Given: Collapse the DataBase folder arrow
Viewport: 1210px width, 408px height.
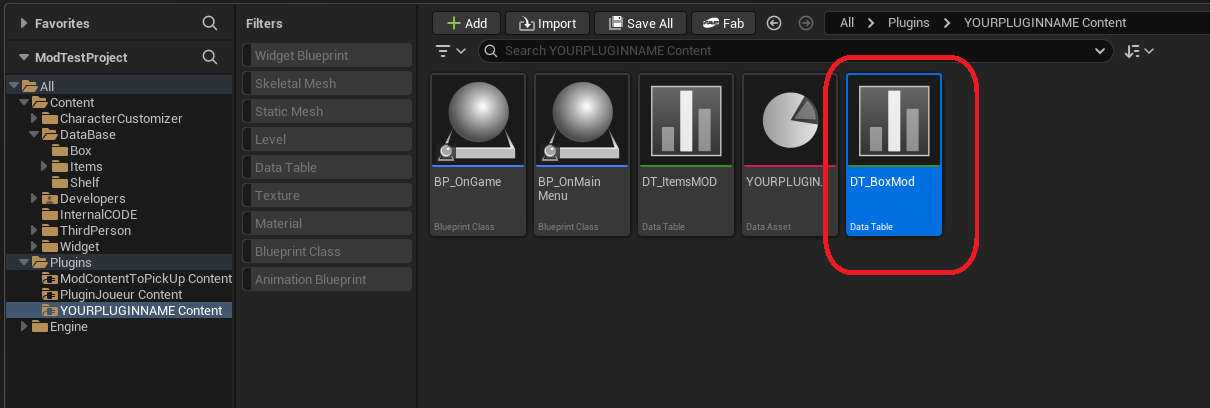Looking at the screenshot, I should pos(35,135).
